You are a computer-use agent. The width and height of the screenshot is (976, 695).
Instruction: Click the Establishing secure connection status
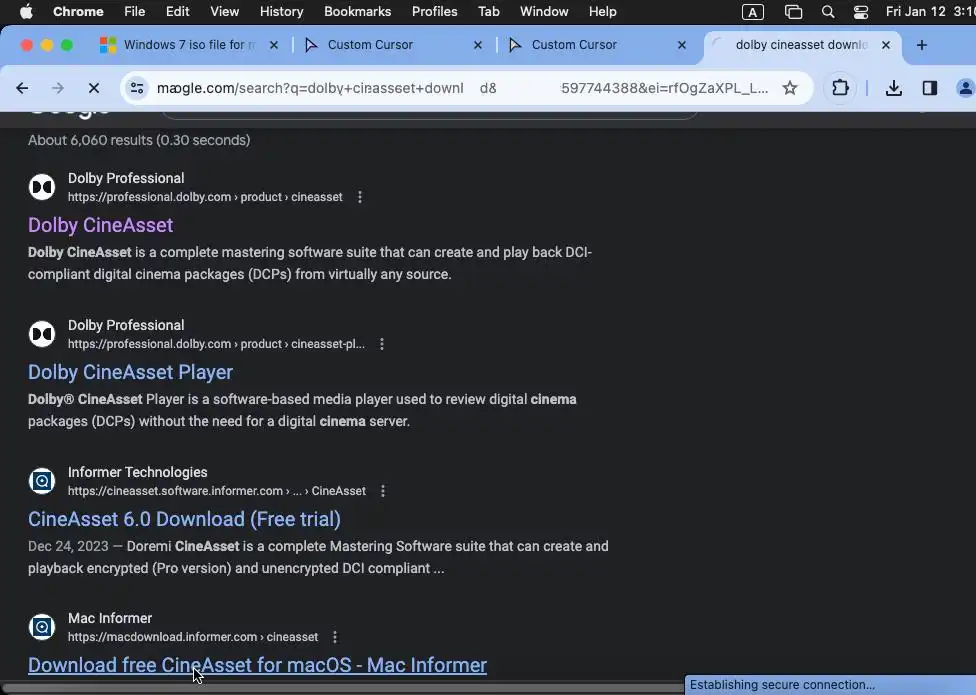[782, 685]
